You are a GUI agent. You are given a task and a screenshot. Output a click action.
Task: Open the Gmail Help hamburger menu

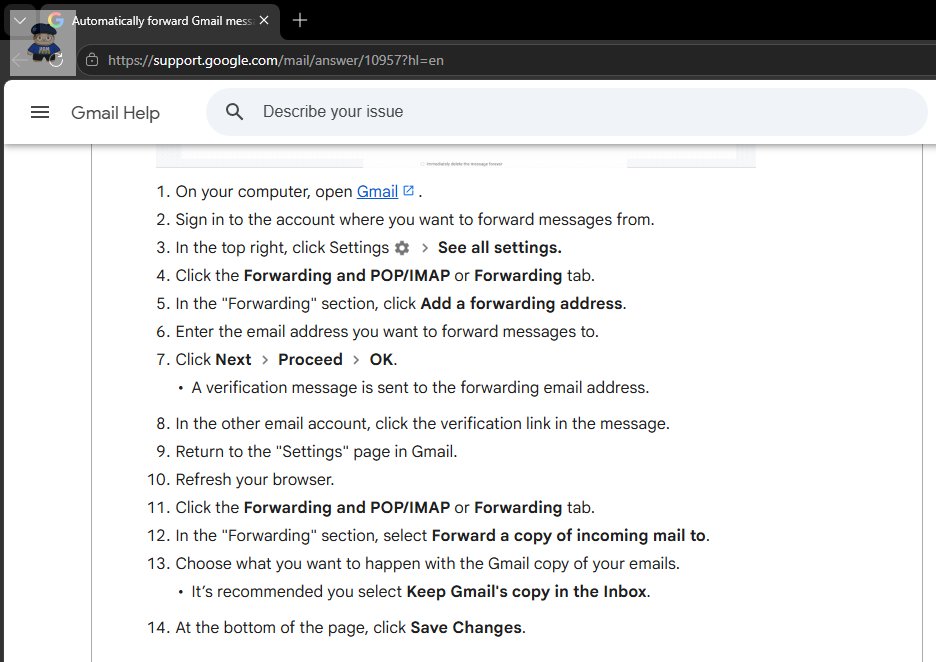click(40, 112)
